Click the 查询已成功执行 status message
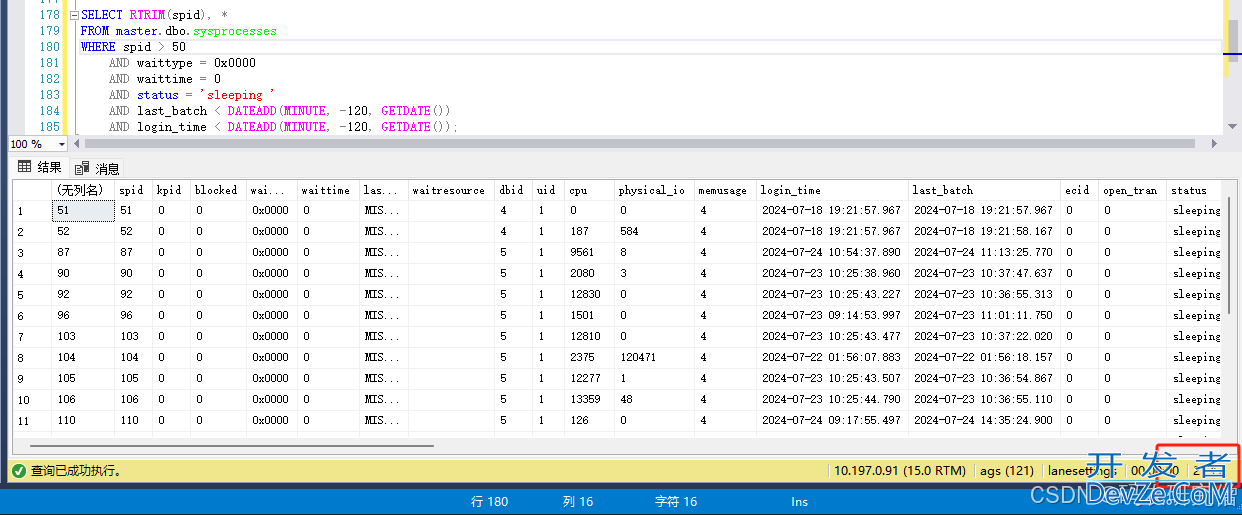1242x515 pixels. pos(76,470)
